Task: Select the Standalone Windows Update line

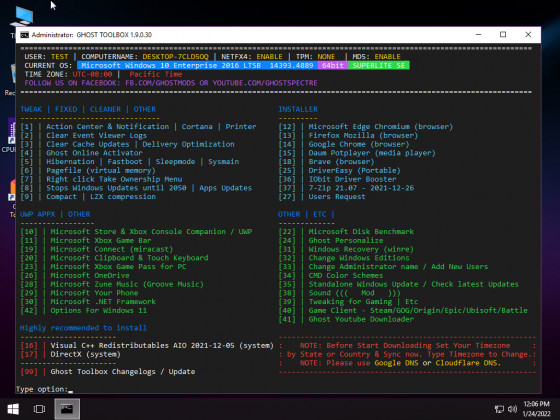Action: [399, 284]
